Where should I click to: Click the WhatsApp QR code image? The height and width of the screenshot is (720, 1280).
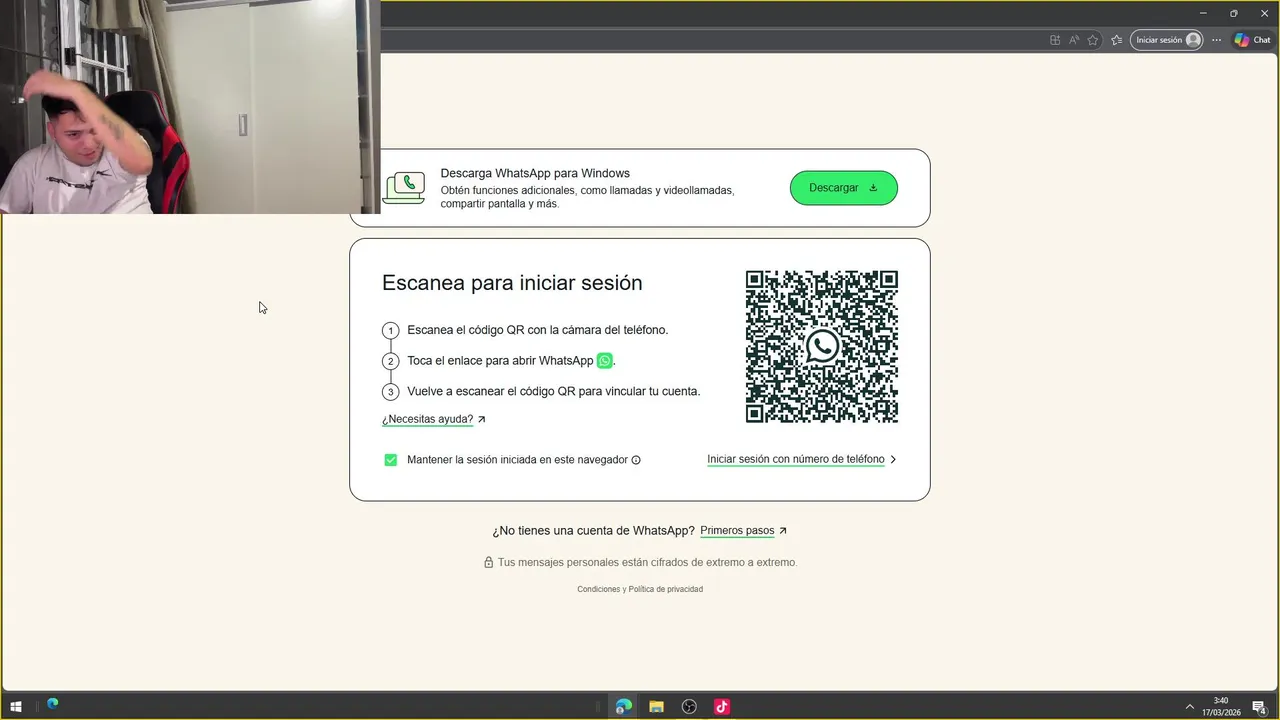pos(822,347)
